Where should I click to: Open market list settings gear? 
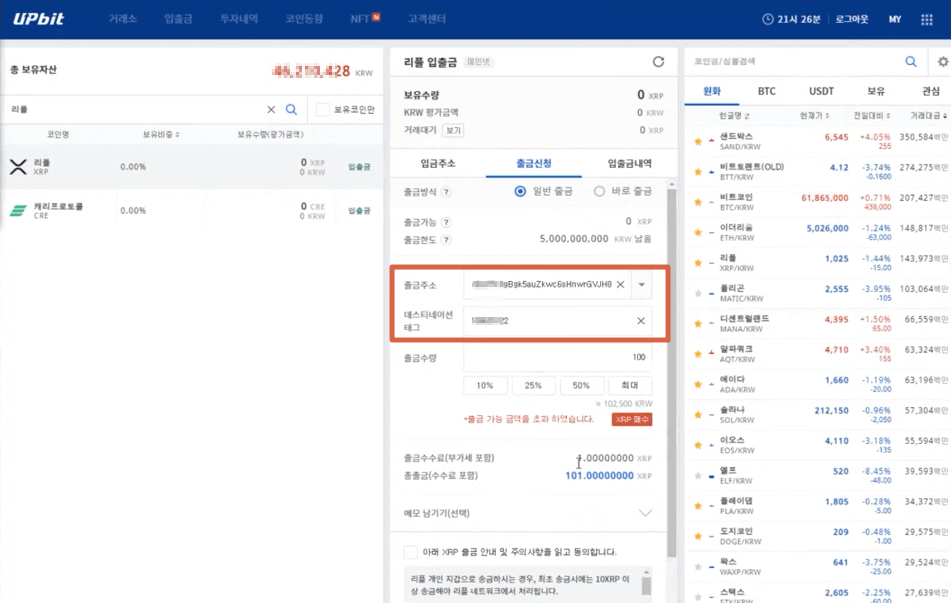click(943, 61)
